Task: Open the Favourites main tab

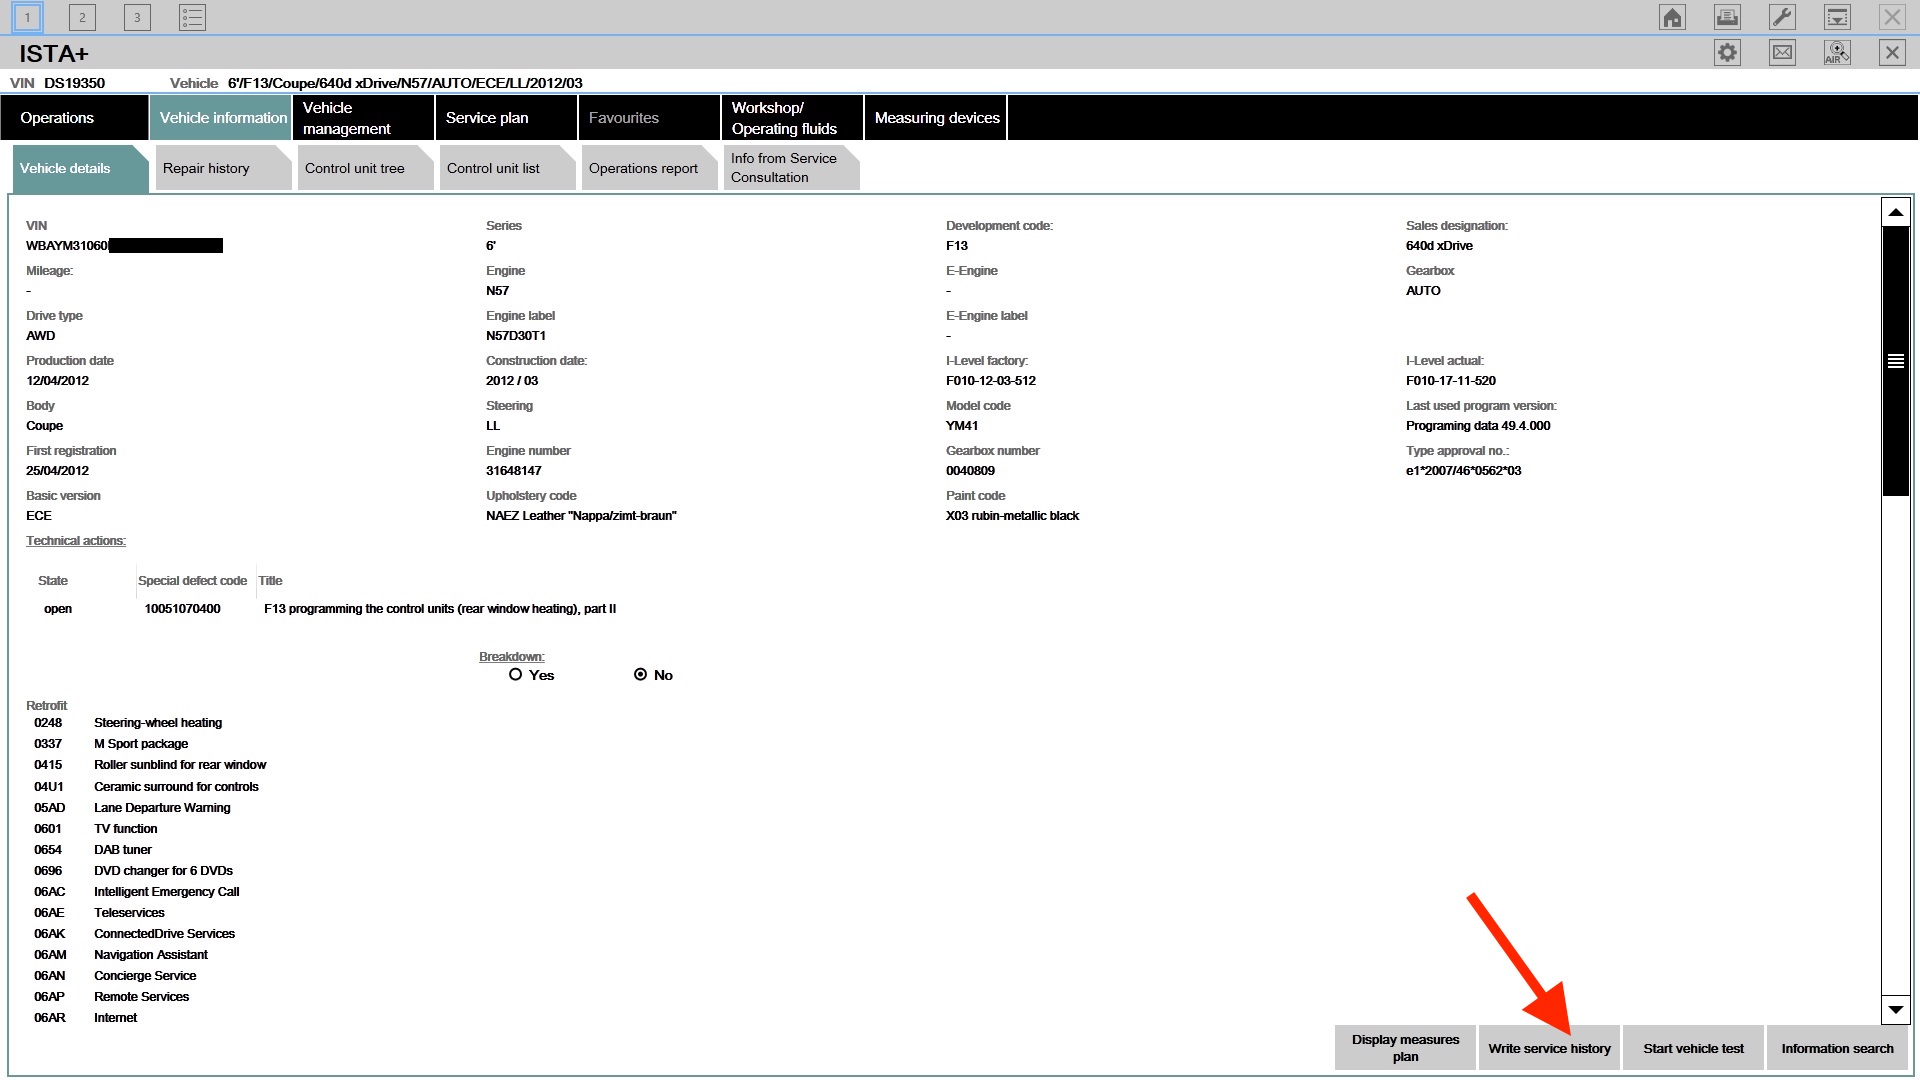Action: 649,118
